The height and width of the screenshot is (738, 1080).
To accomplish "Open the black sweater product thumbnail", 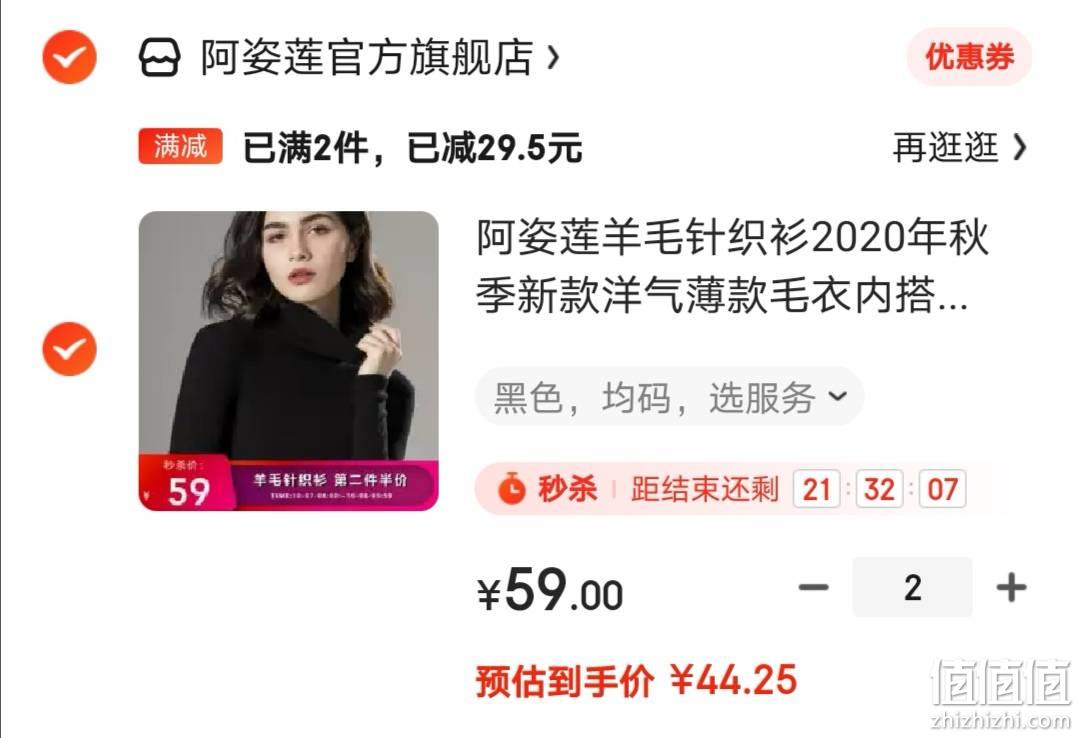I will 289,361.
